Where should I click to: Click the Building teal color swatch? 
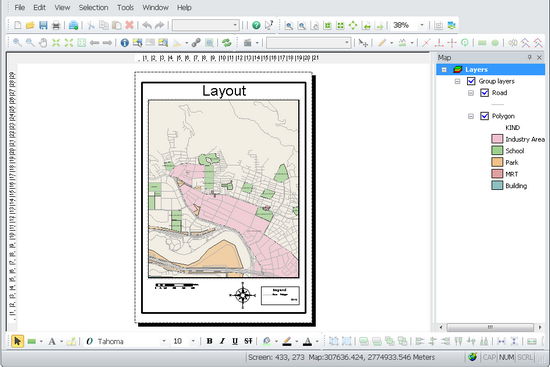497,186
